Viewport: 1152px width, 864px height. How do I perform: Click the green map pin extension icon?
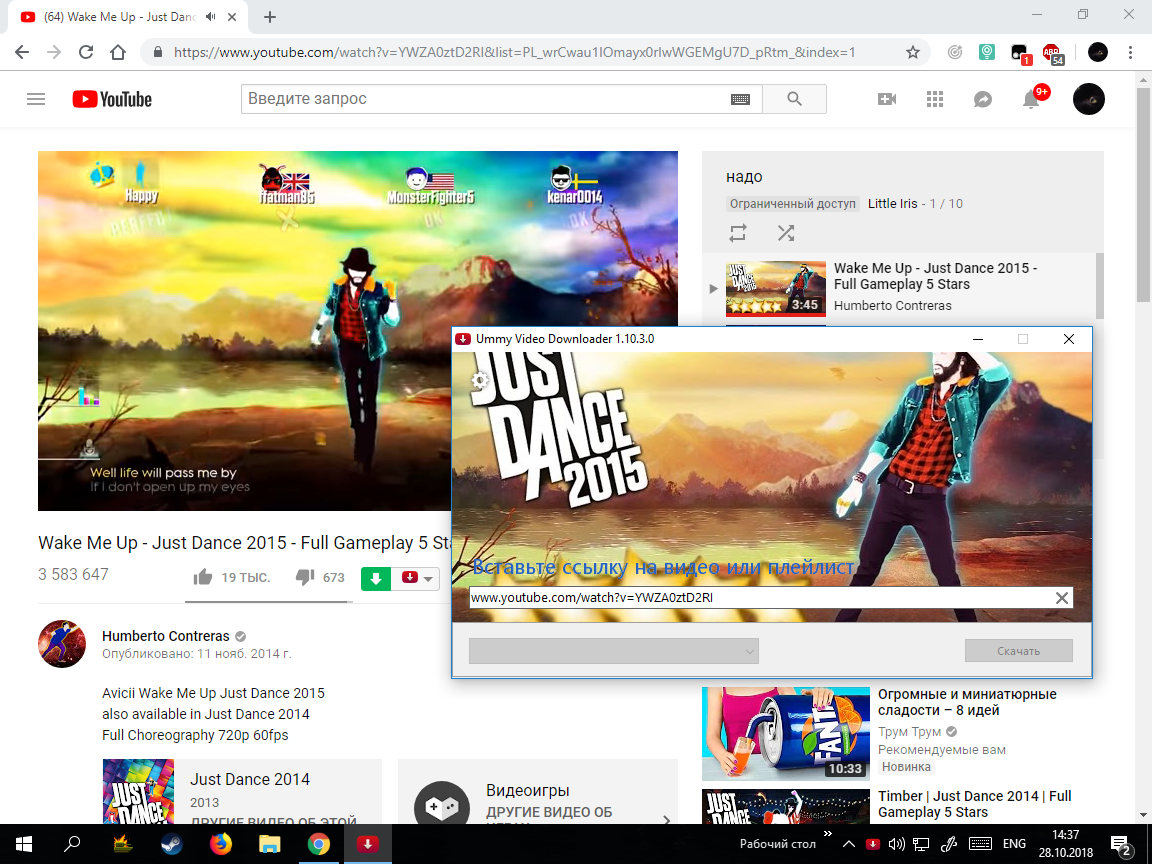[x=987, y=52]
